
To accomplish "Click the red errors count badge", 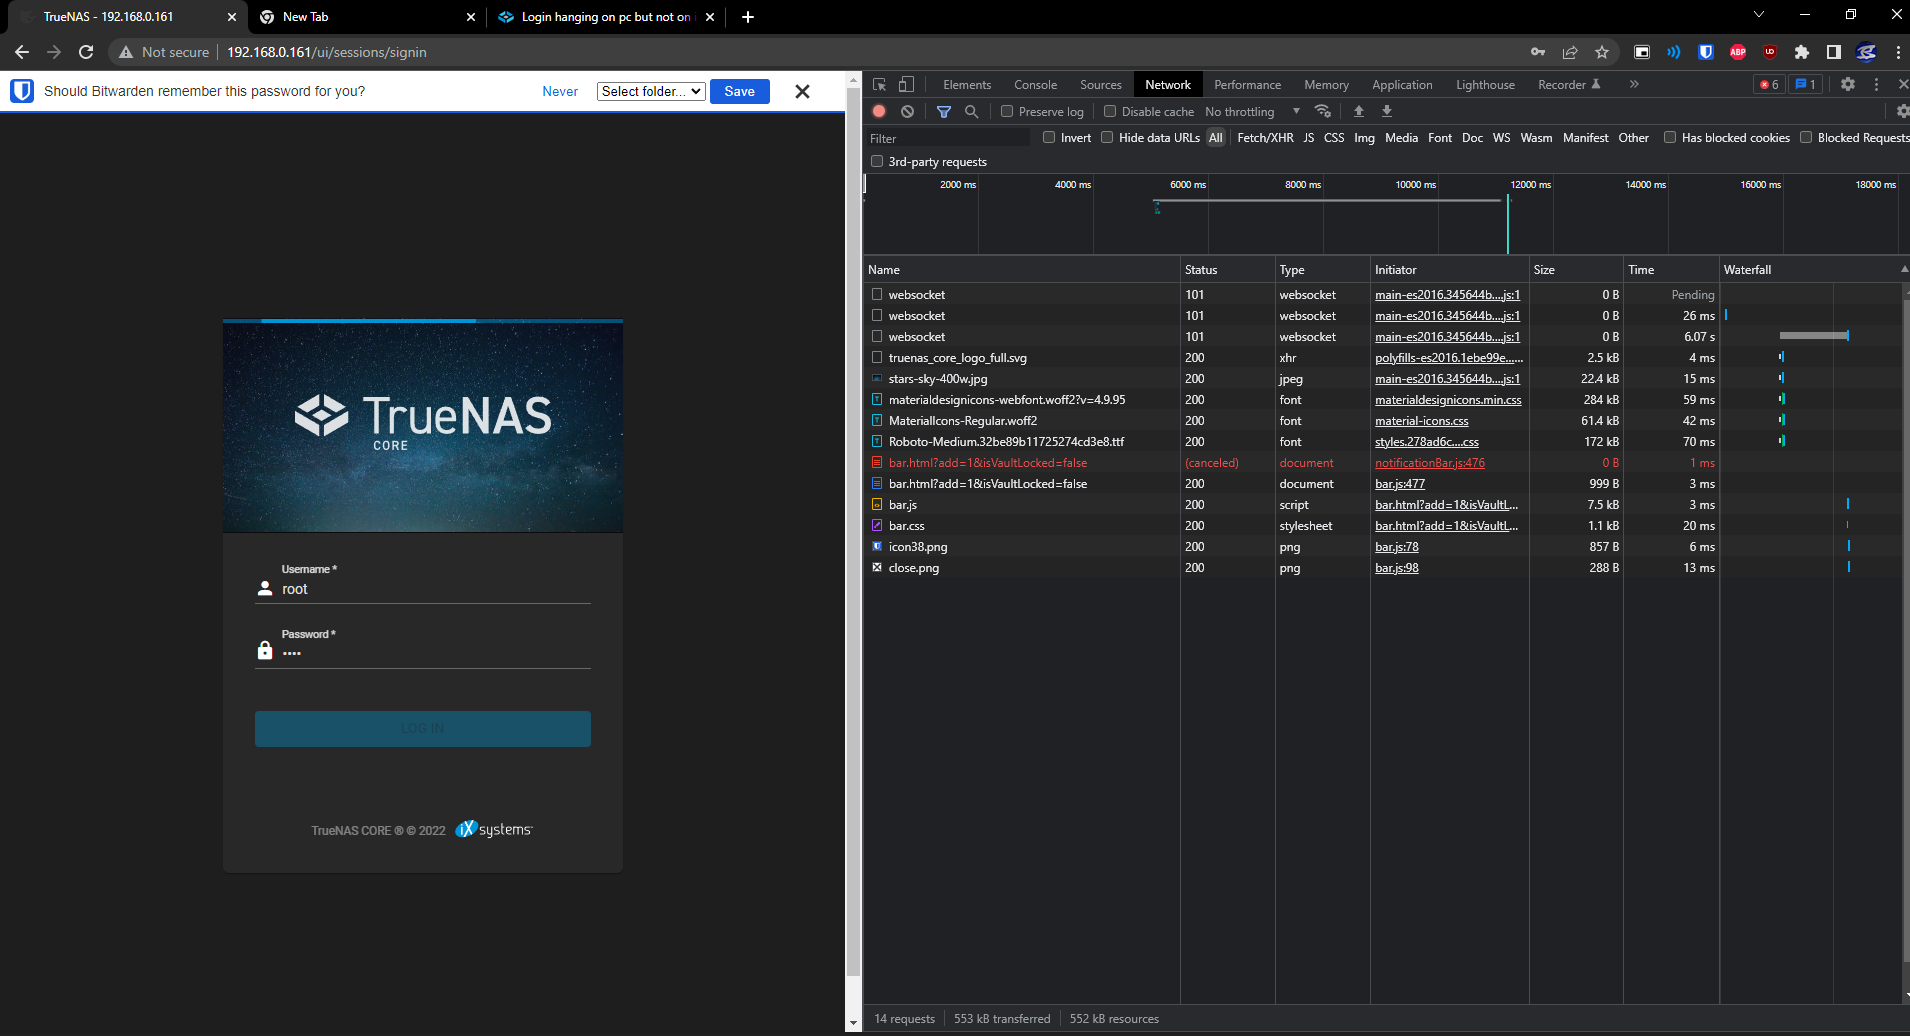I will (1769, 85).
